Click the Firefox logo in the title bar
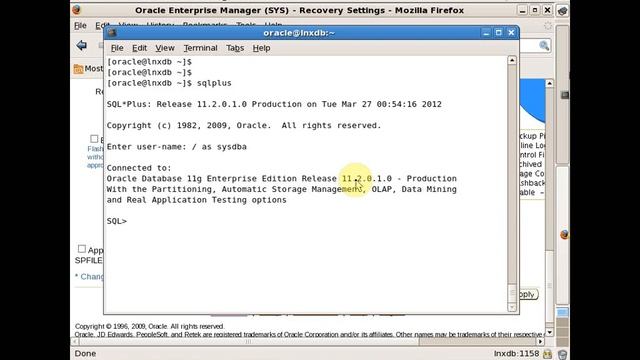The height and width of the screenshot is (360, 640). [77, 10]
